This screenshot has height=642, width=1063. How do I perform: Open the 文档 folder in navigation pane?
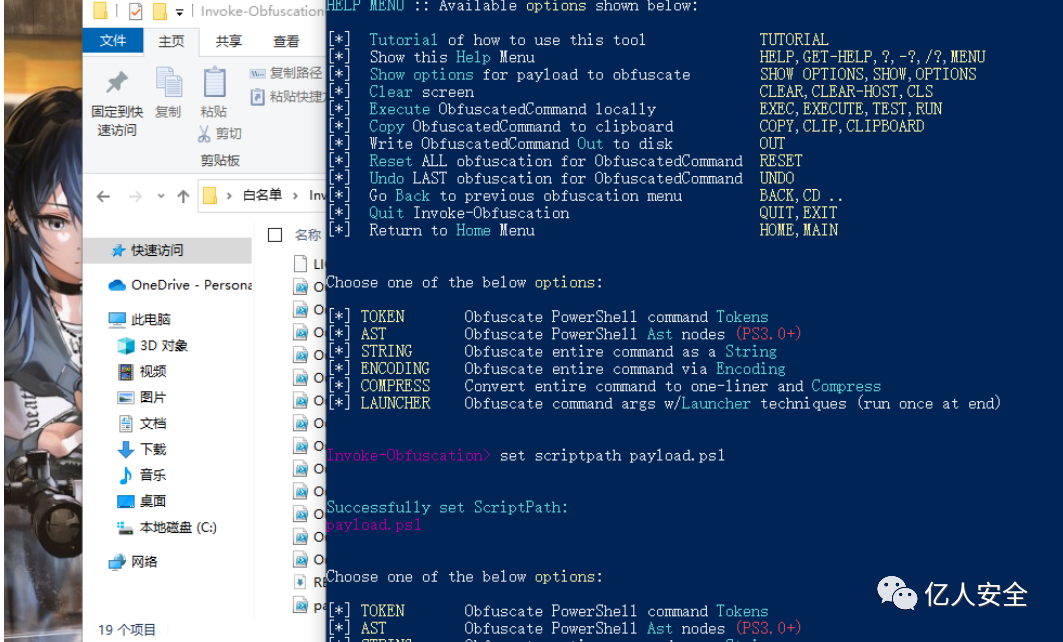(x=142, y=424)
